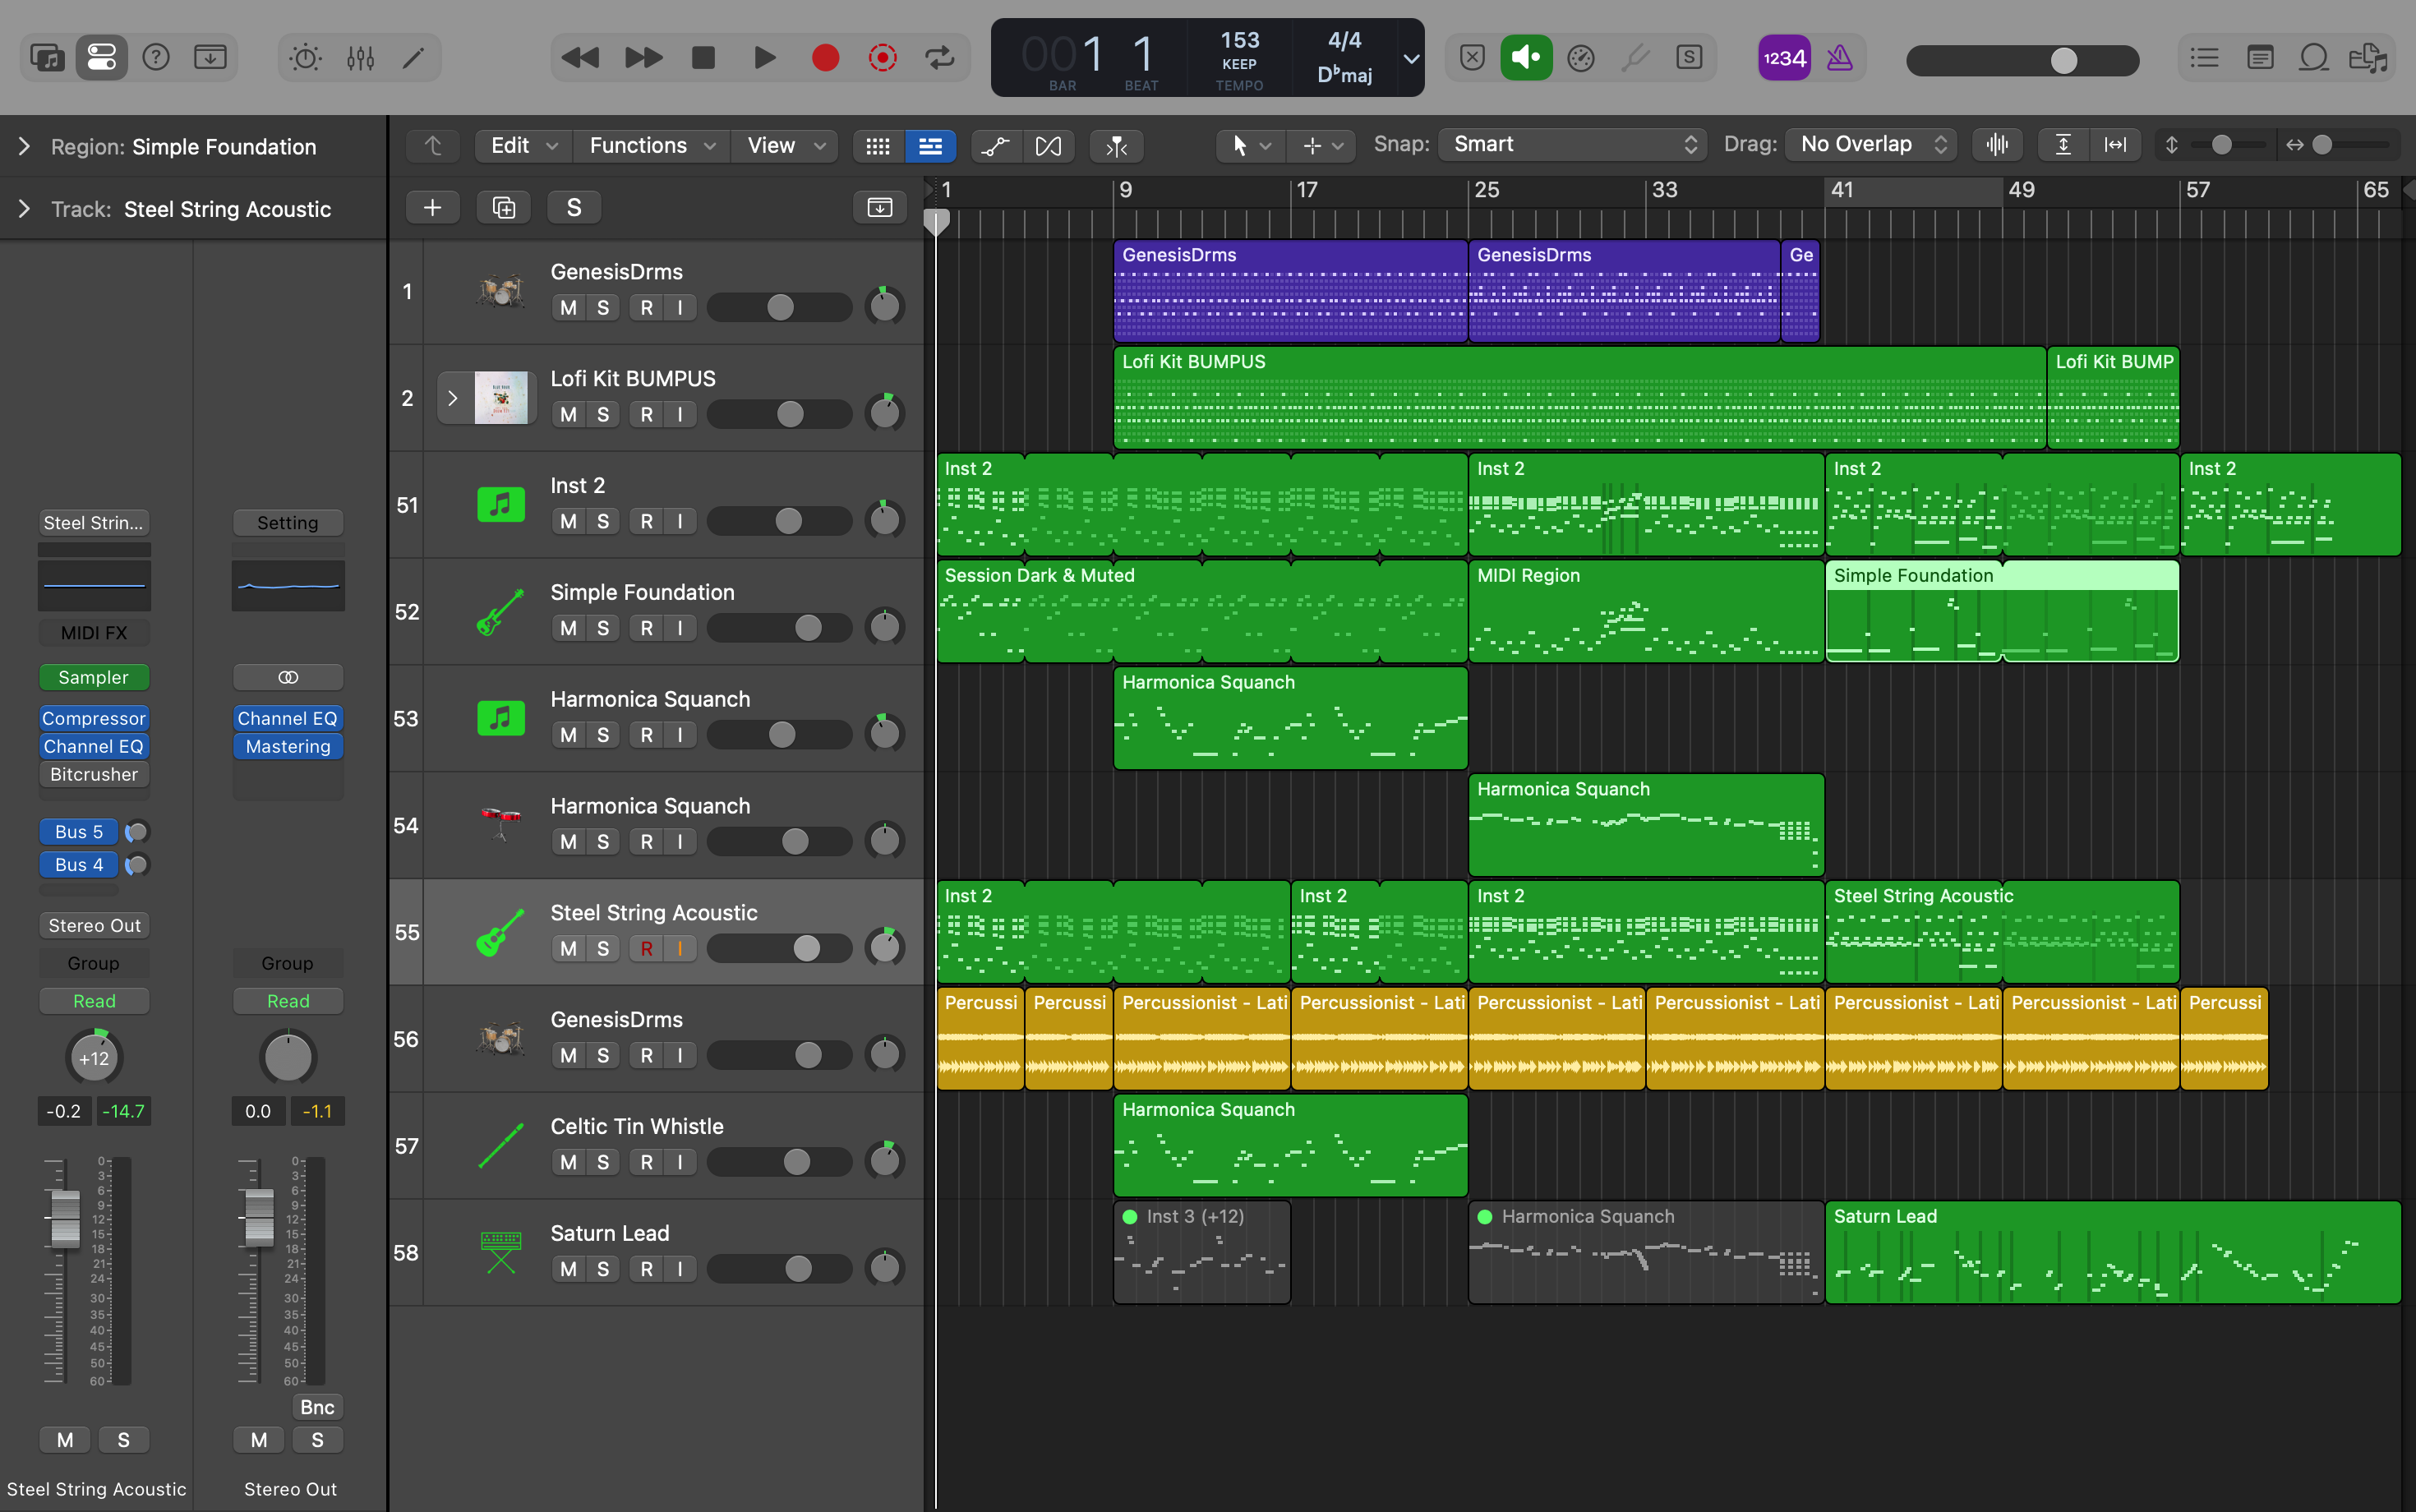Open Smart Controls via the dial icon
The image size is (2416, 1512).
(305, 58)
